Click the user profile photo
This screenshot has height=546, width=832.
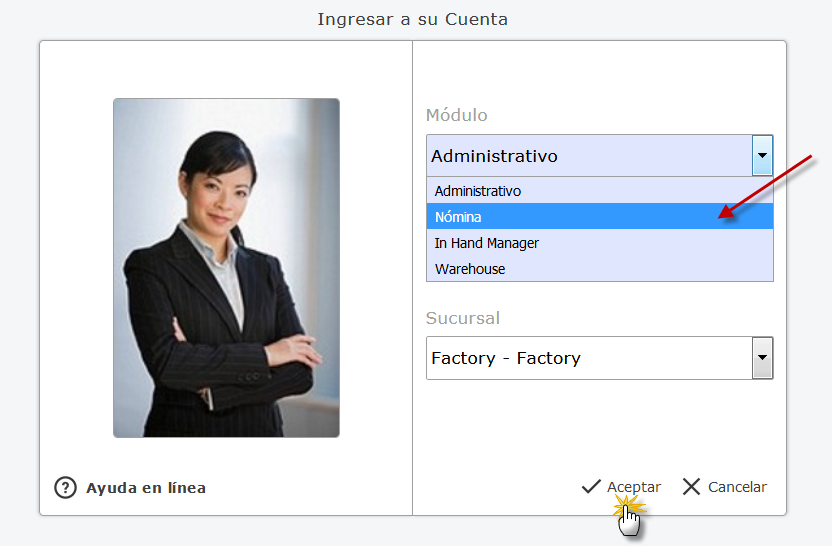pos(226,267)
